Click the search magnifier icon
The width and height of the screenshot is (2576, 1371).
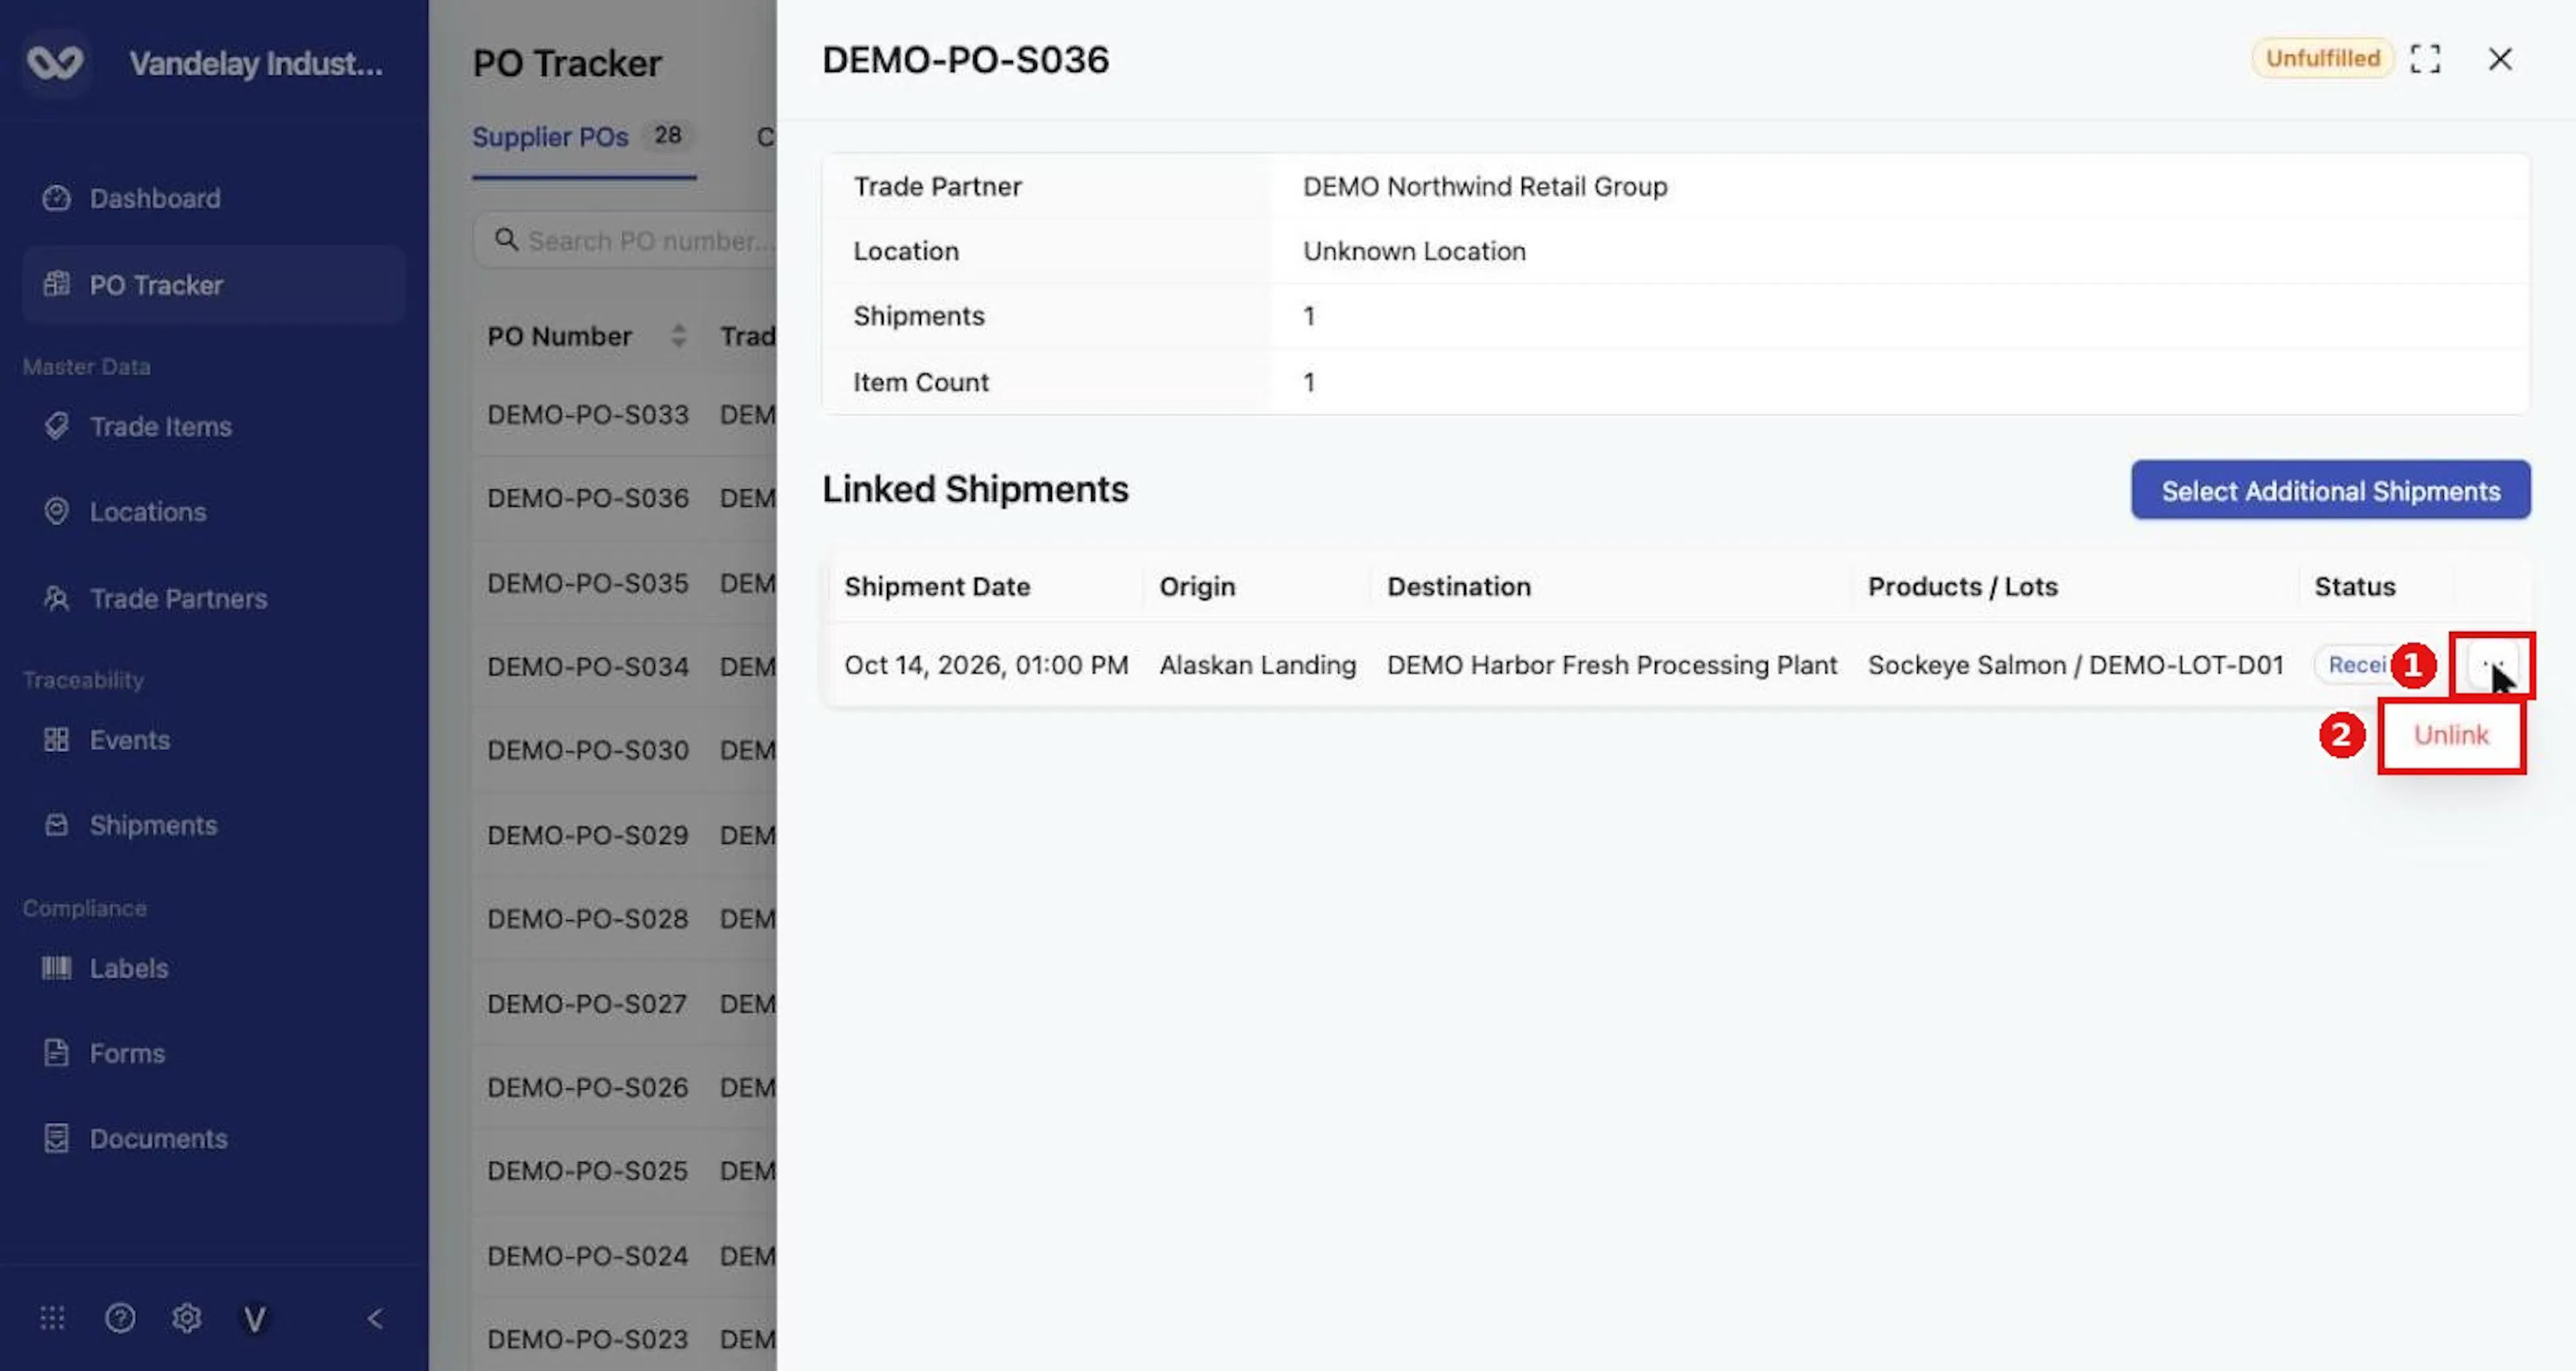pyautogui.click(x=507, y=240)
